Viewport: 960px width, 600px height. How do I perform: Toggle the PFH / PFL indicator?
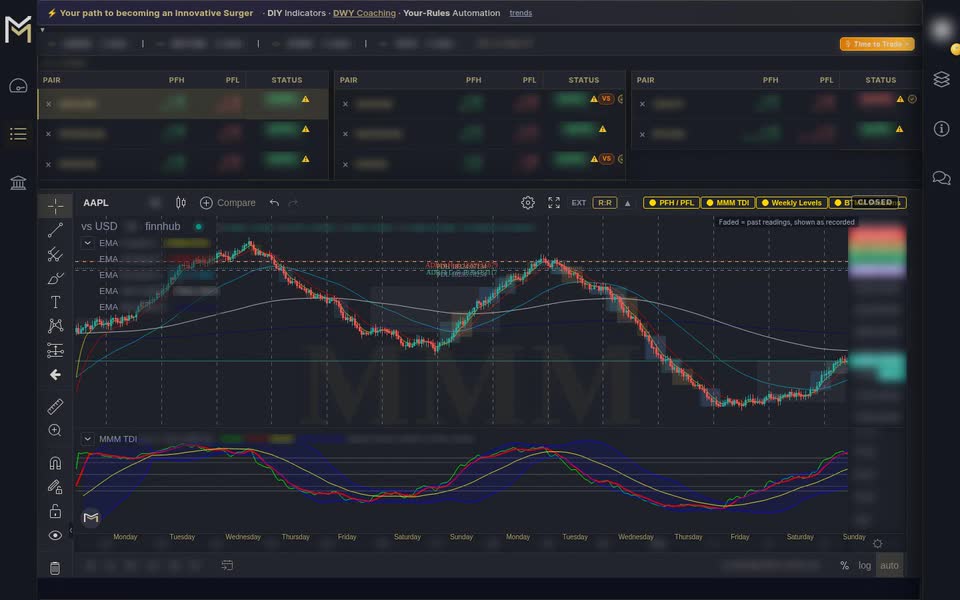[671, 203]
